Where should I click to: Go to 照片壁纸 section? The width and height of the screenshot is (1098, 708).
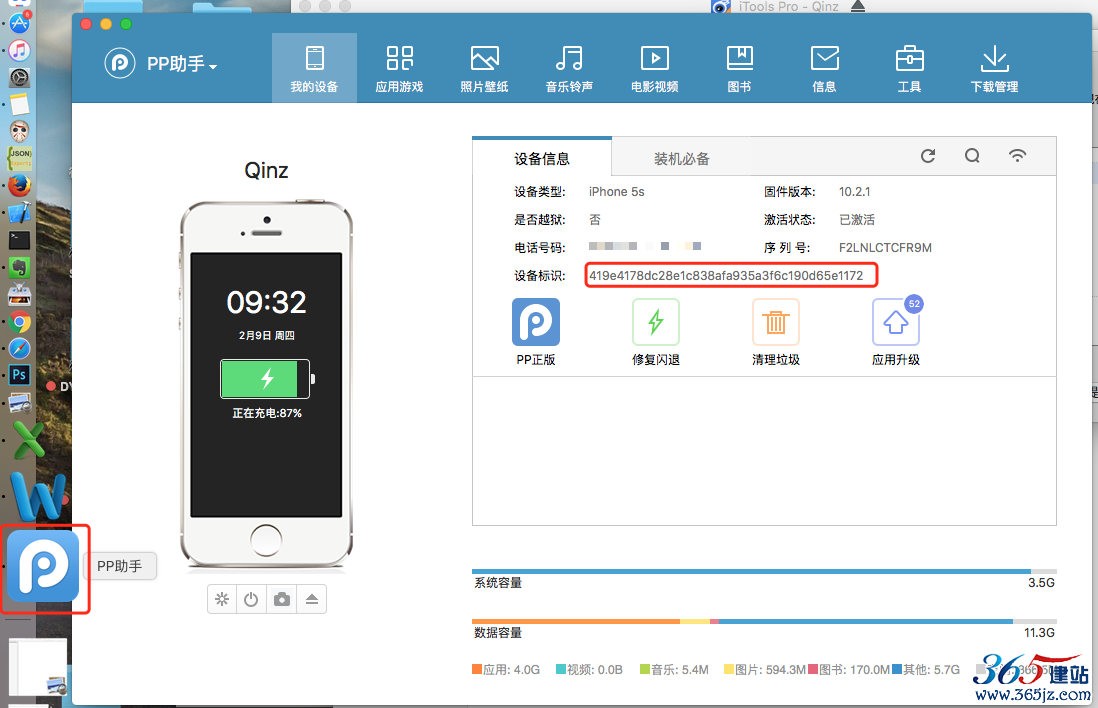tap(485, 68)
